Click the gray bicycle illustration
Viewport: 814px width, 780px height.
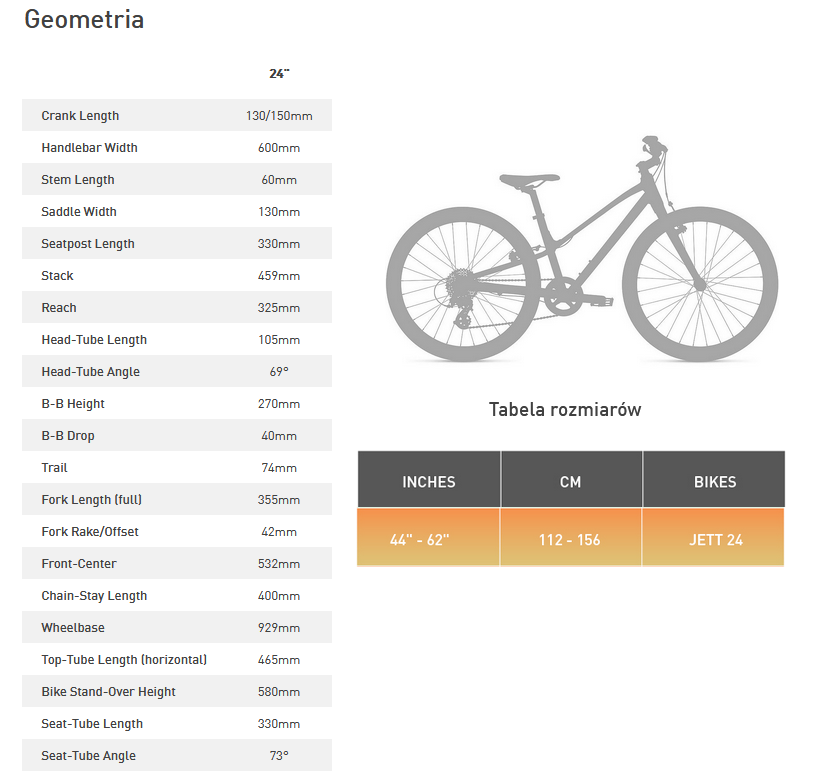pyautogui.click(x=581, y=249)
